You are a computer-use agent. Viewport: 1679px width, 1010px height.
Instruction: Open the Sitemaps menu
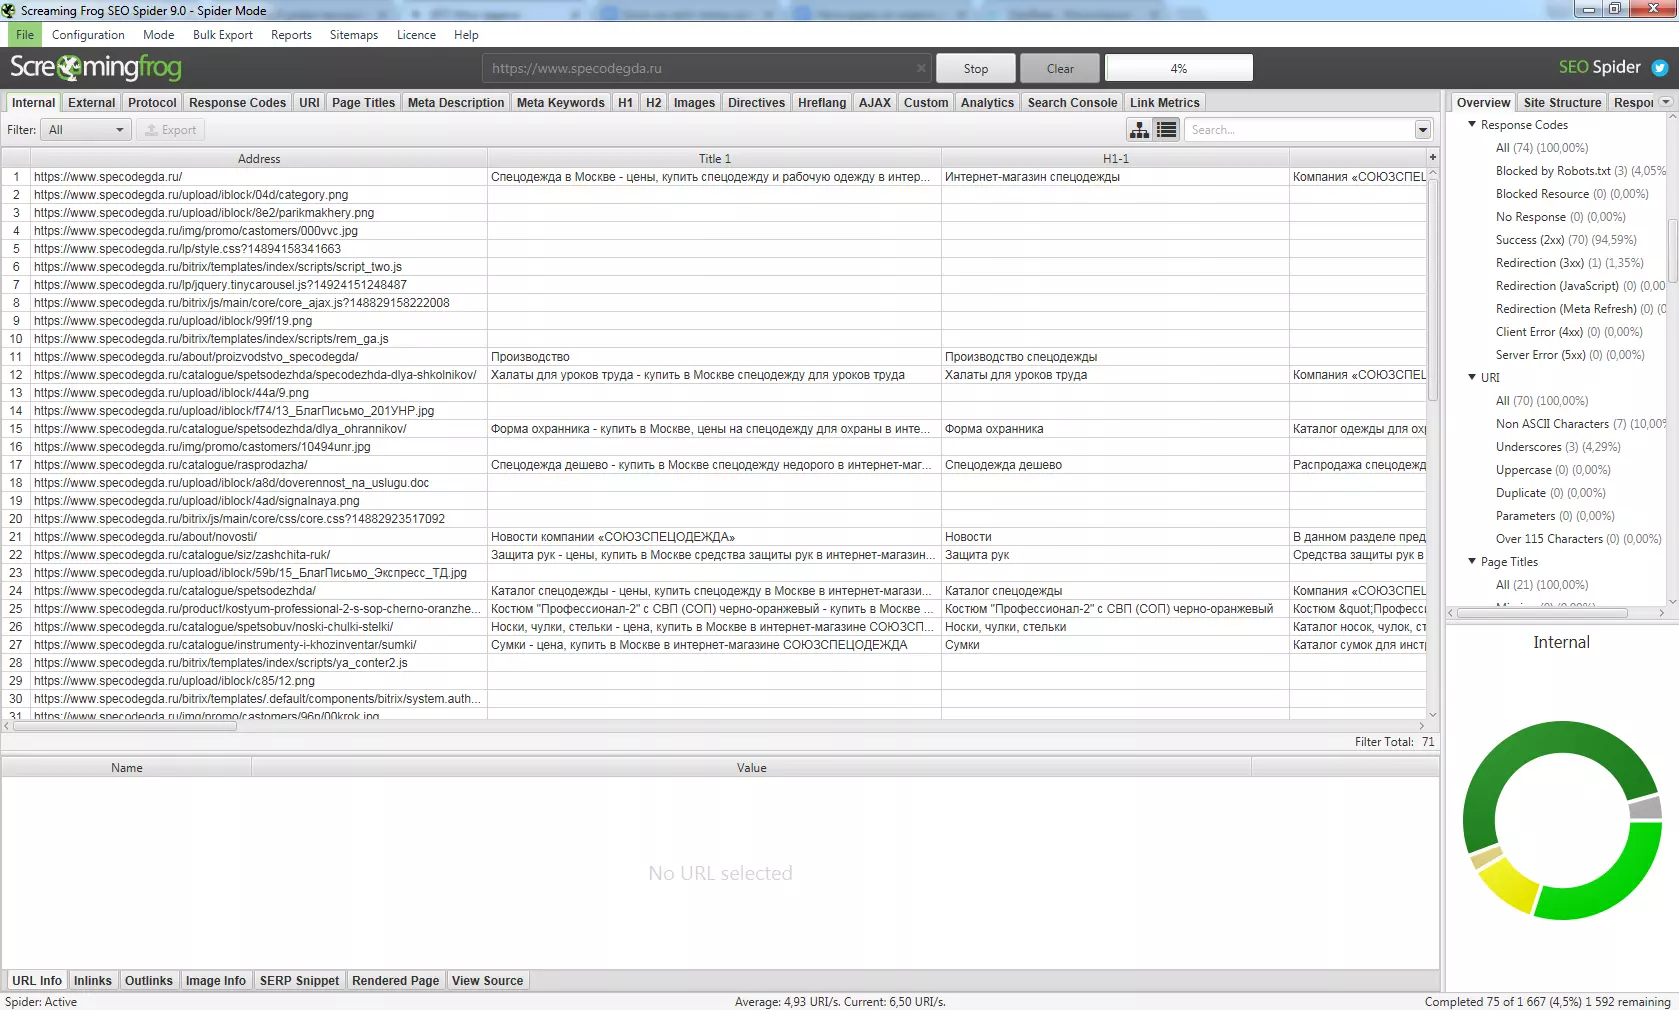pos(354,35)
